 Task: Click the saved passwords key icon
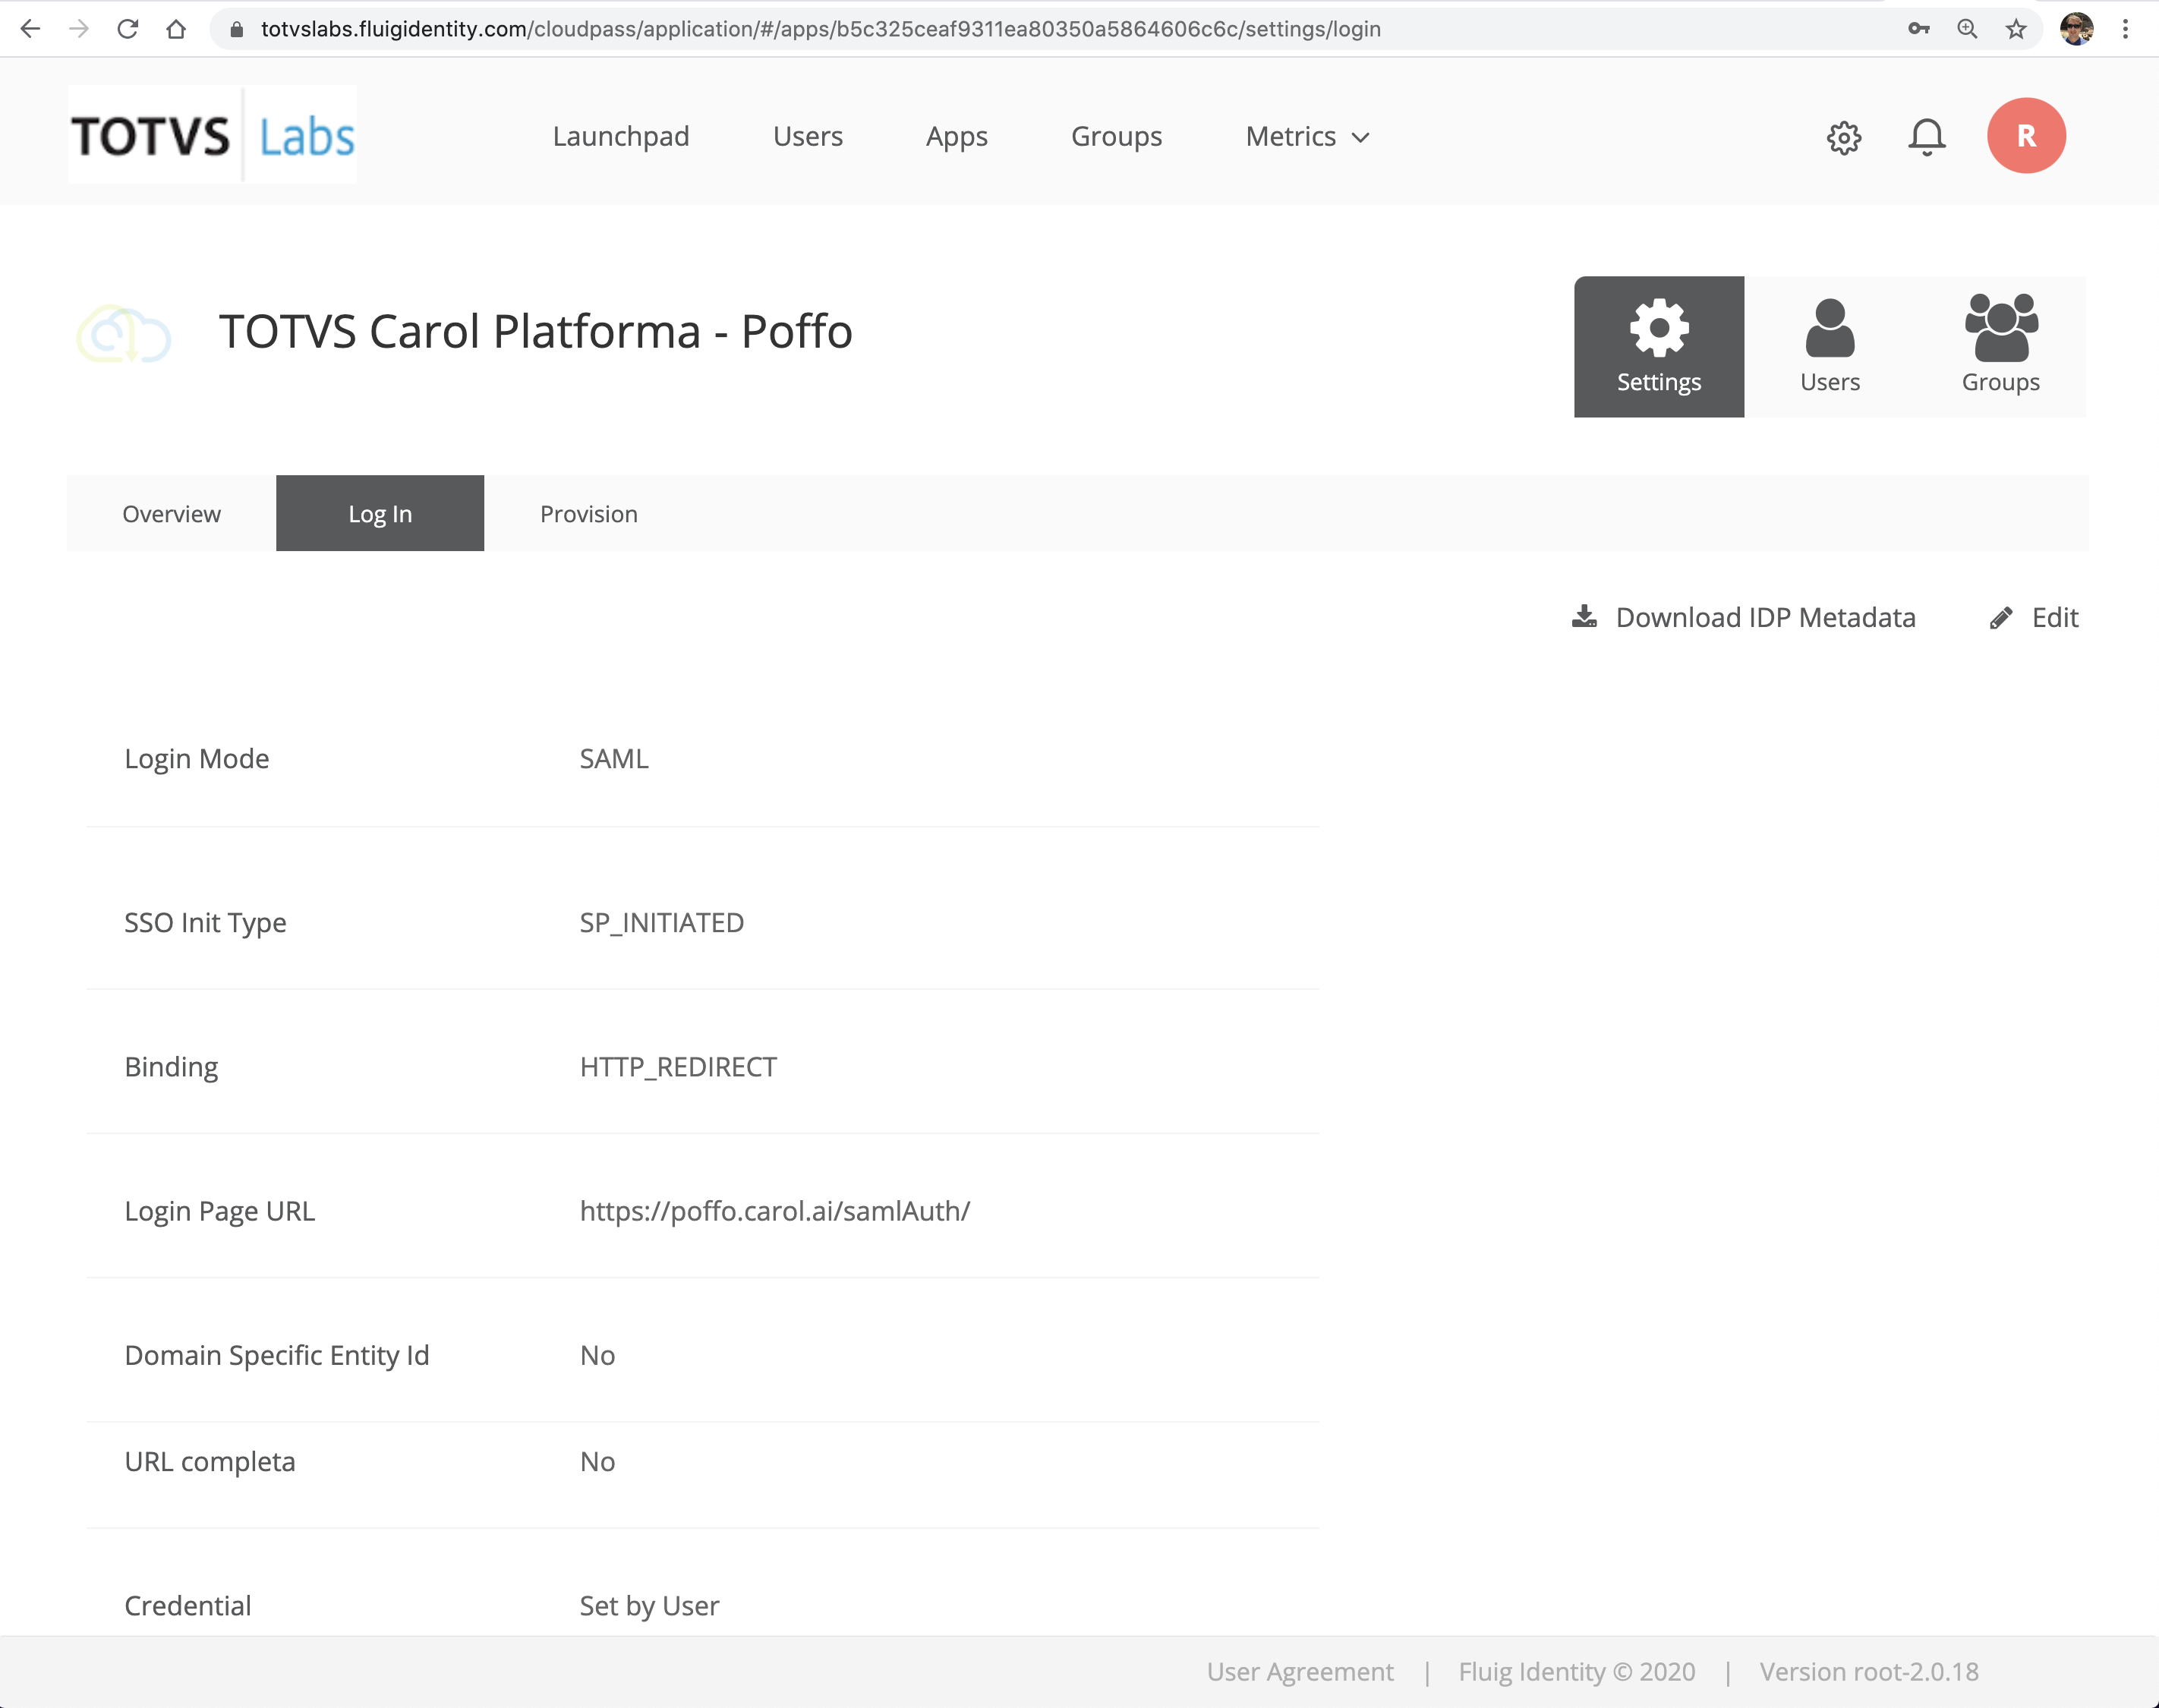pyautogui.click(x=1918, y=29)
